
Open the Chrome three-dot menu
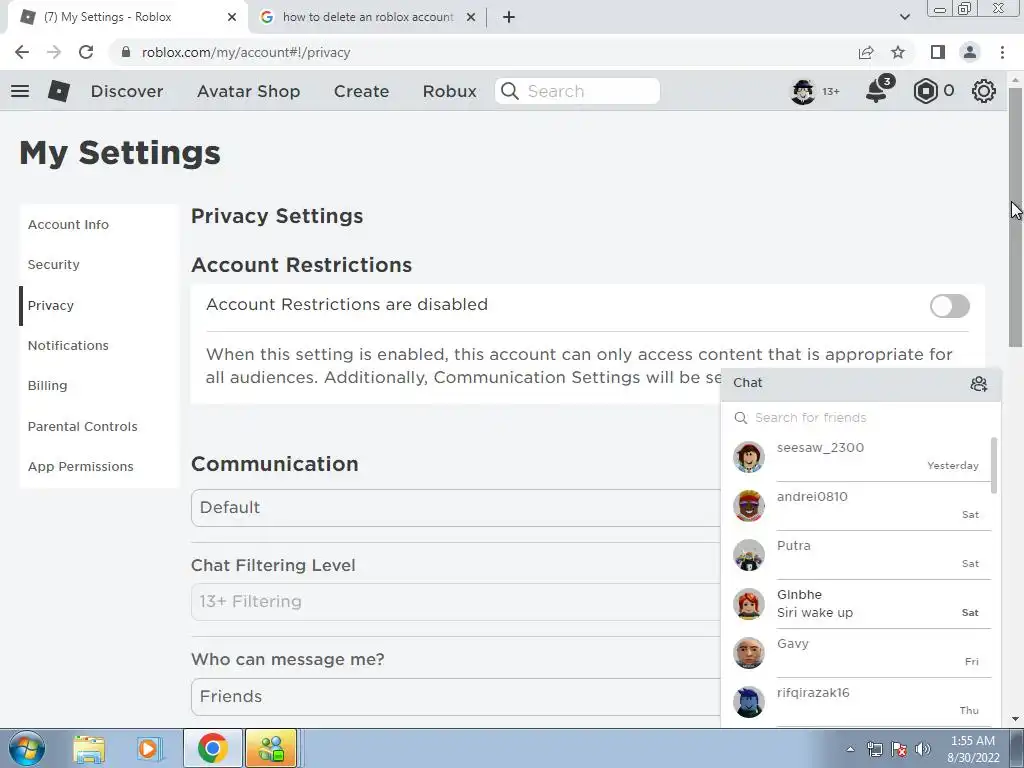pyautogui.click(x=1002, y=52)
